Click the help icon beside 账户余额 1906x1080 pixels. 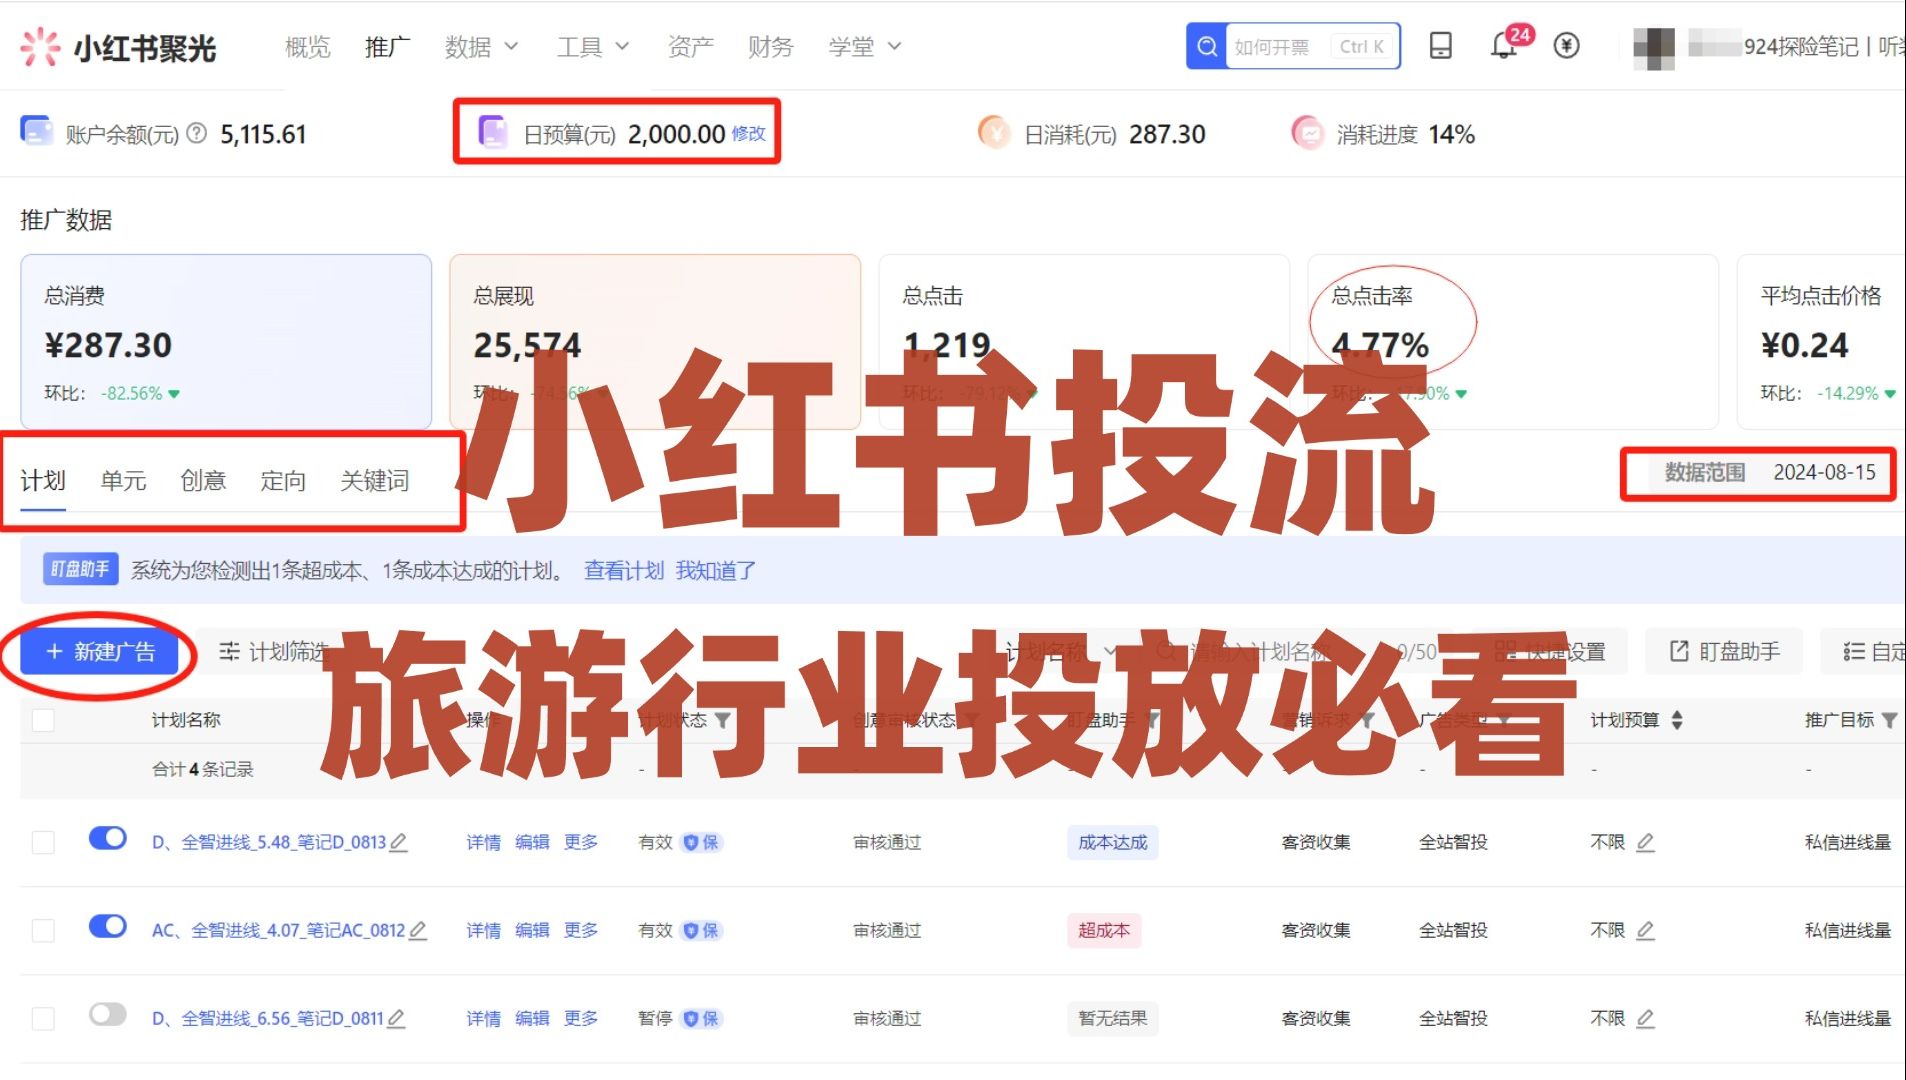(197, 133)
